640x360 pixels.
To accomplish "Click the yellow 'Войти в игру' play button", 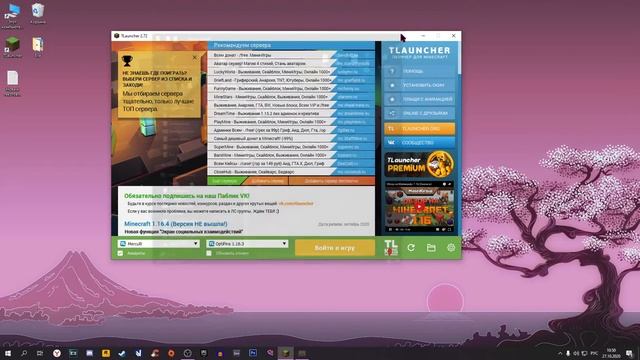I will tap(335, 247).
